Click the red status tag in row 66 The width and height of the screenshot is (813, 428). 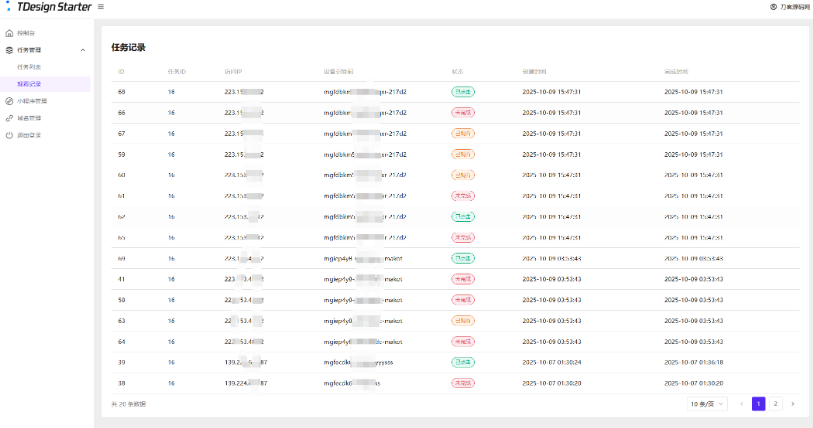[463, 112]
